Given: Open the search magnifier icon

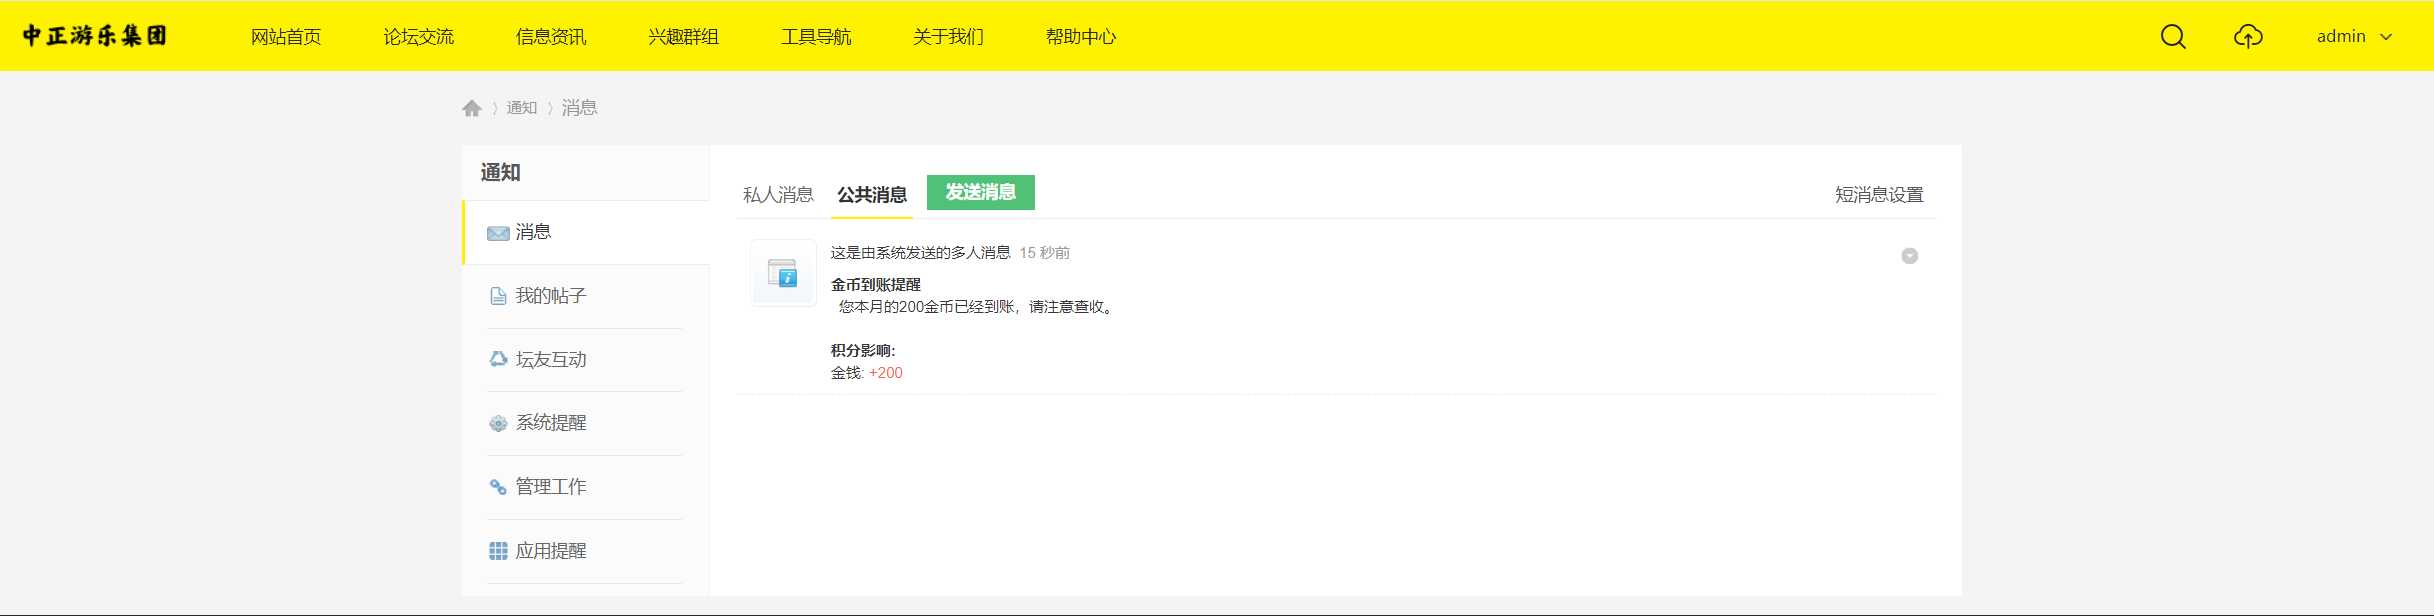Looking at the screenshot, I should click(x=2173, y=37).
